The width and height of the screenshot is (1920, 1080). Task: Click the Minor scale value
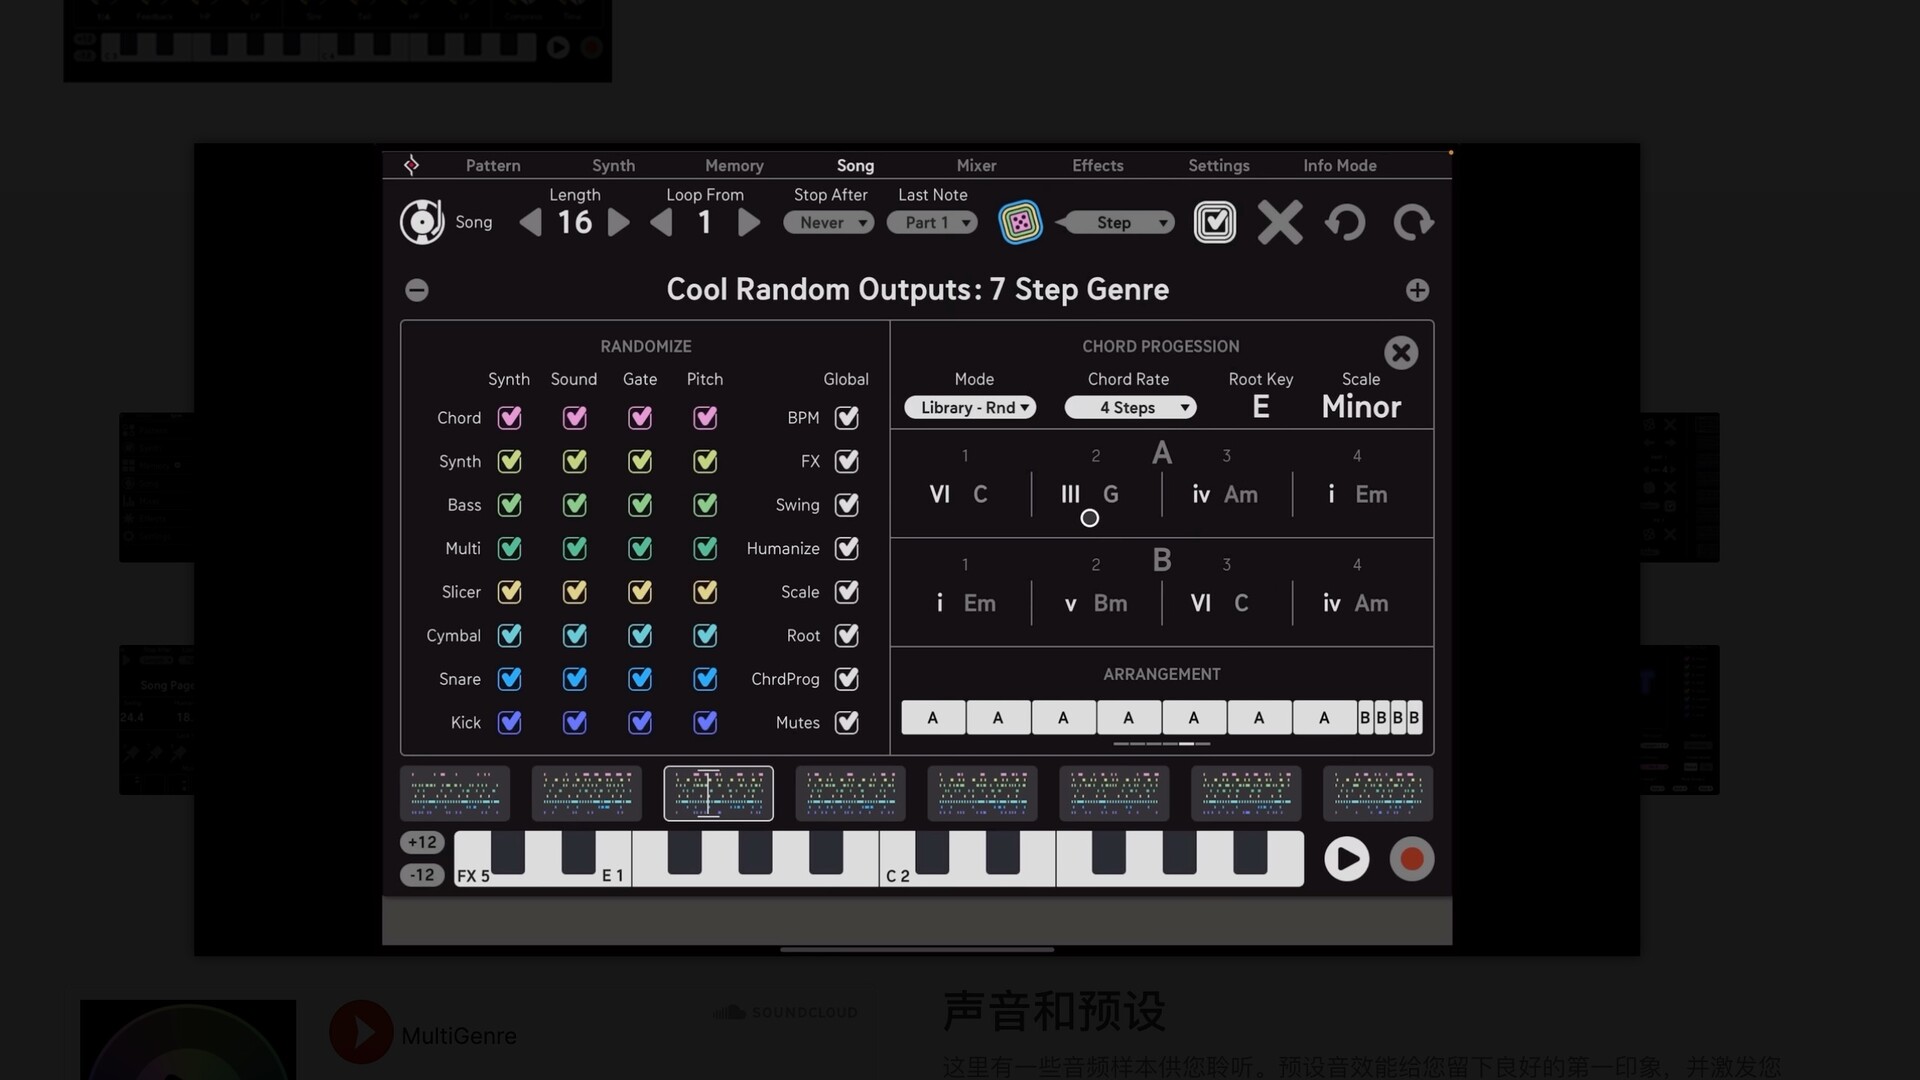pyautogui.click(x=1361, y=407)
